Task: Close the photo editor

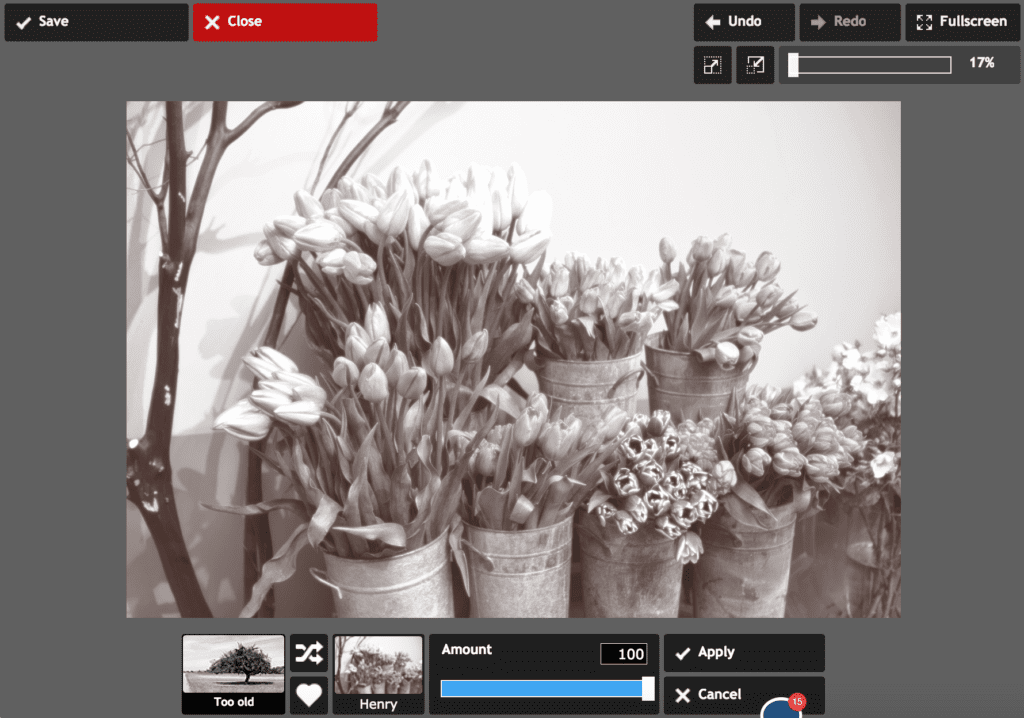Action: click(x=285, y=21)
